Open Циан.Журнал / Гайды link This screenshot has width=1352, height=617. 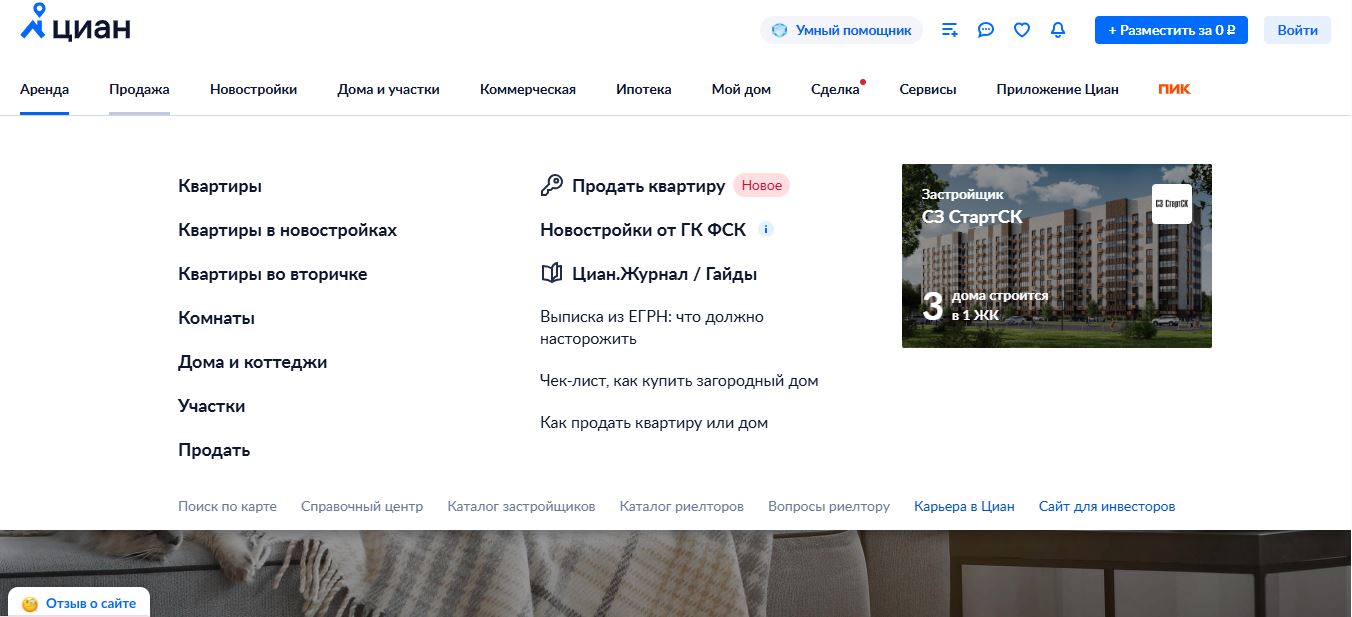664,274
